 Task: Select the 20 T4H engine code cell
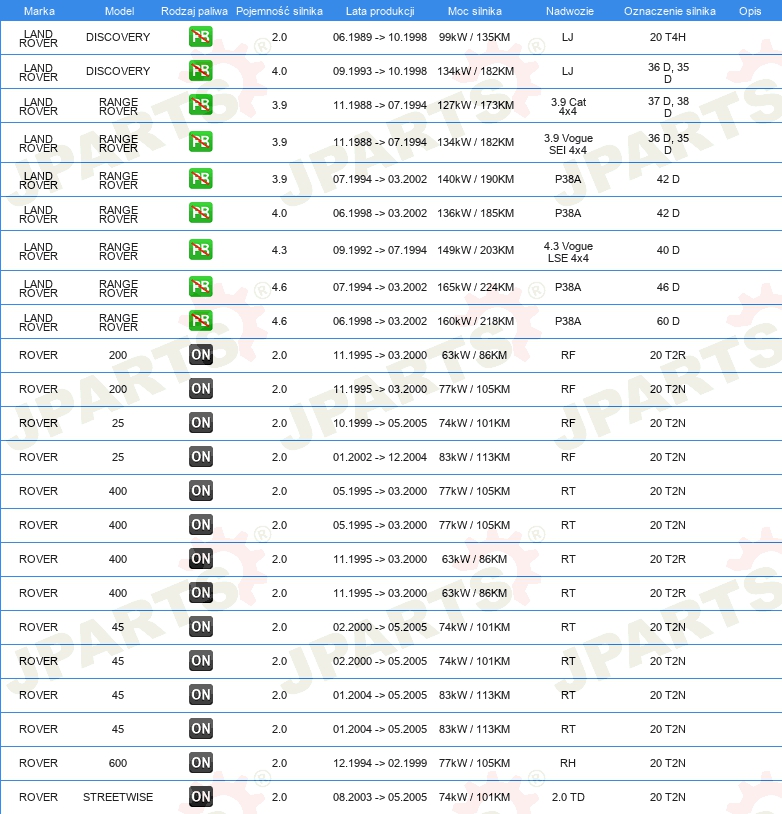[x=668, y=38]
